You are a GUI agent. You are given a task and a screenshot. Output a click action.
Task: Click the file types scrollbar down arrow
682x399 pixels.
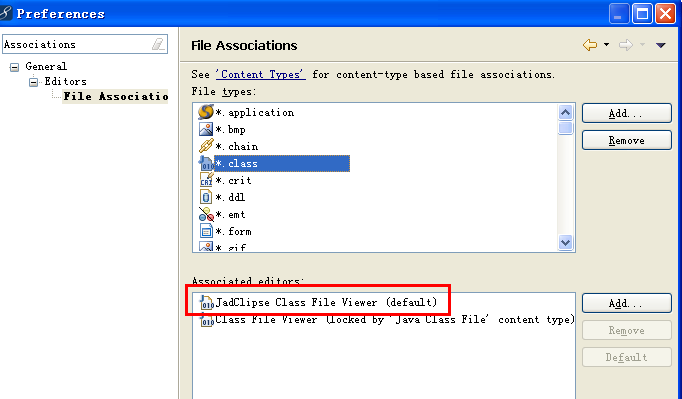coord(565,242)
